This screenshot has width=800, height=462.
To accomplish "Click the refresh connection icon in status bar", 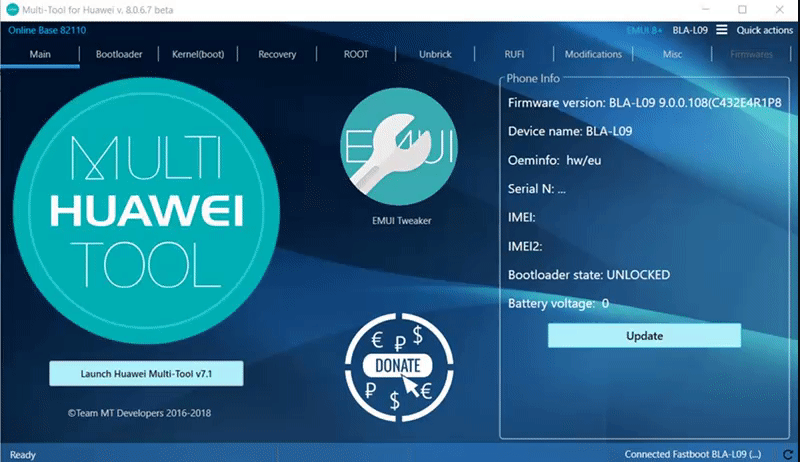I will click(788, 454).
